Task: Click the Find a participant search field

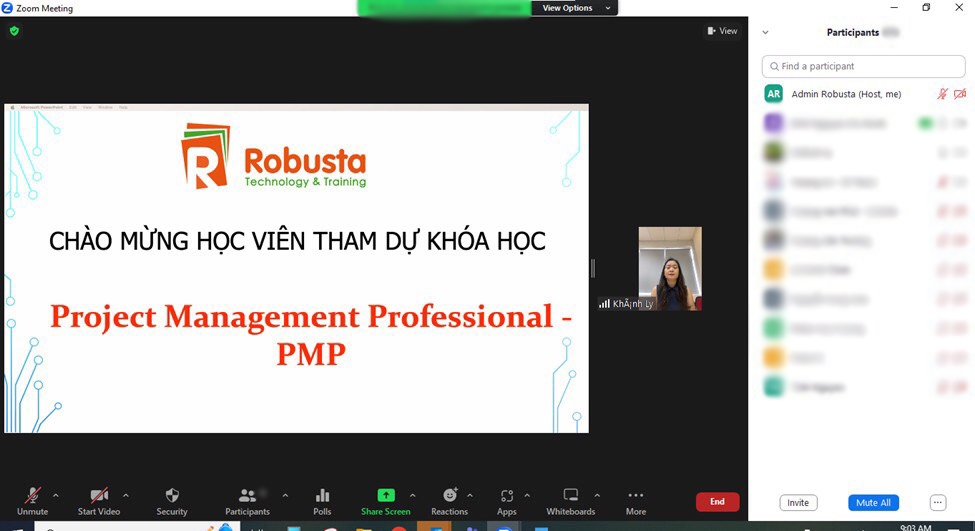Action: tap(863, 66)
